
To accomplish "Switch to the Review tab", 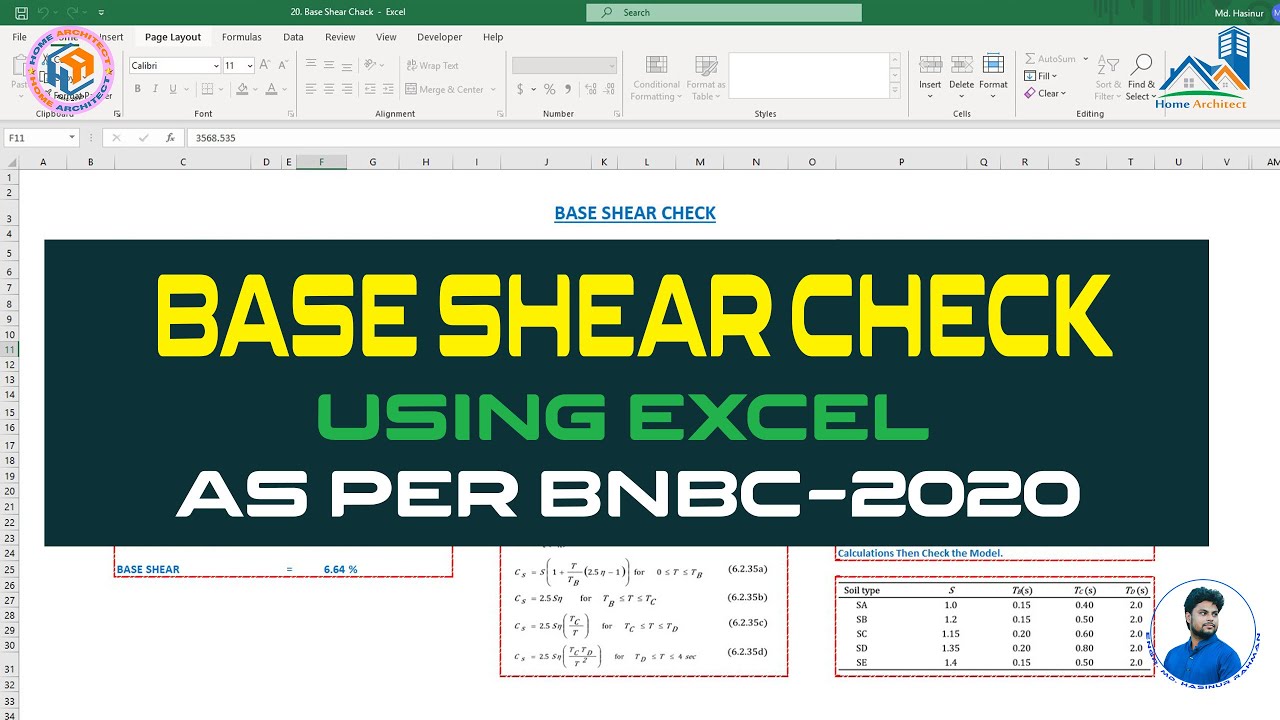I will [x=340, y=37].
